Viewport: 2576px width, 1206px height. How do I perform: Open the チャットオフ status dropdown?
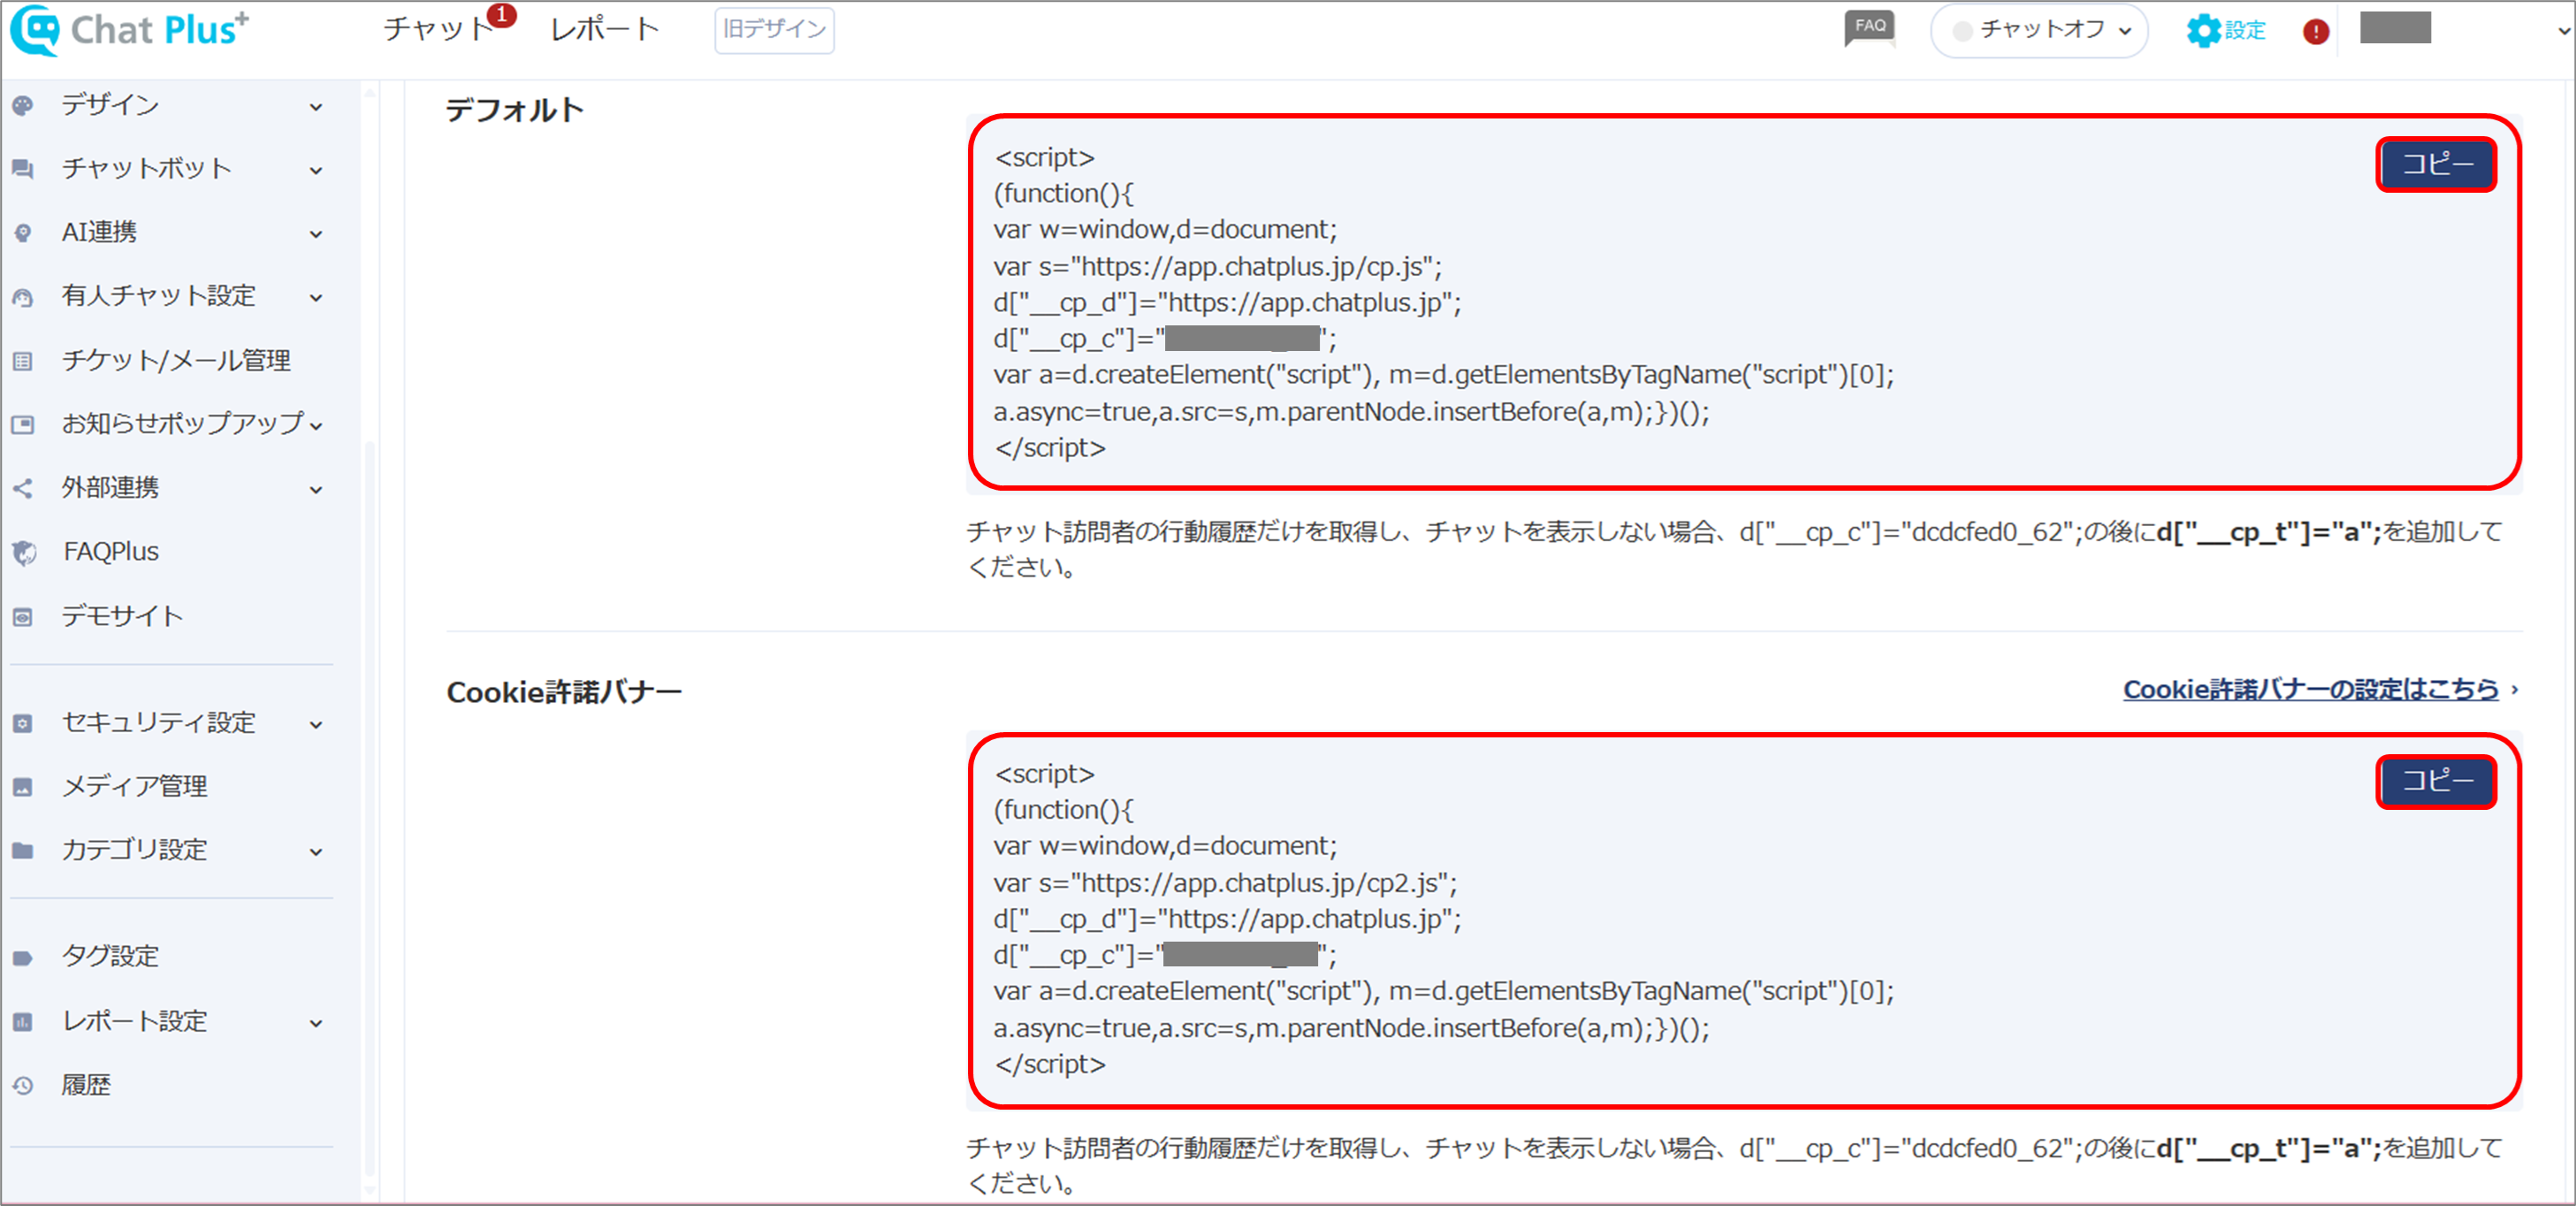pos(2039,31)
